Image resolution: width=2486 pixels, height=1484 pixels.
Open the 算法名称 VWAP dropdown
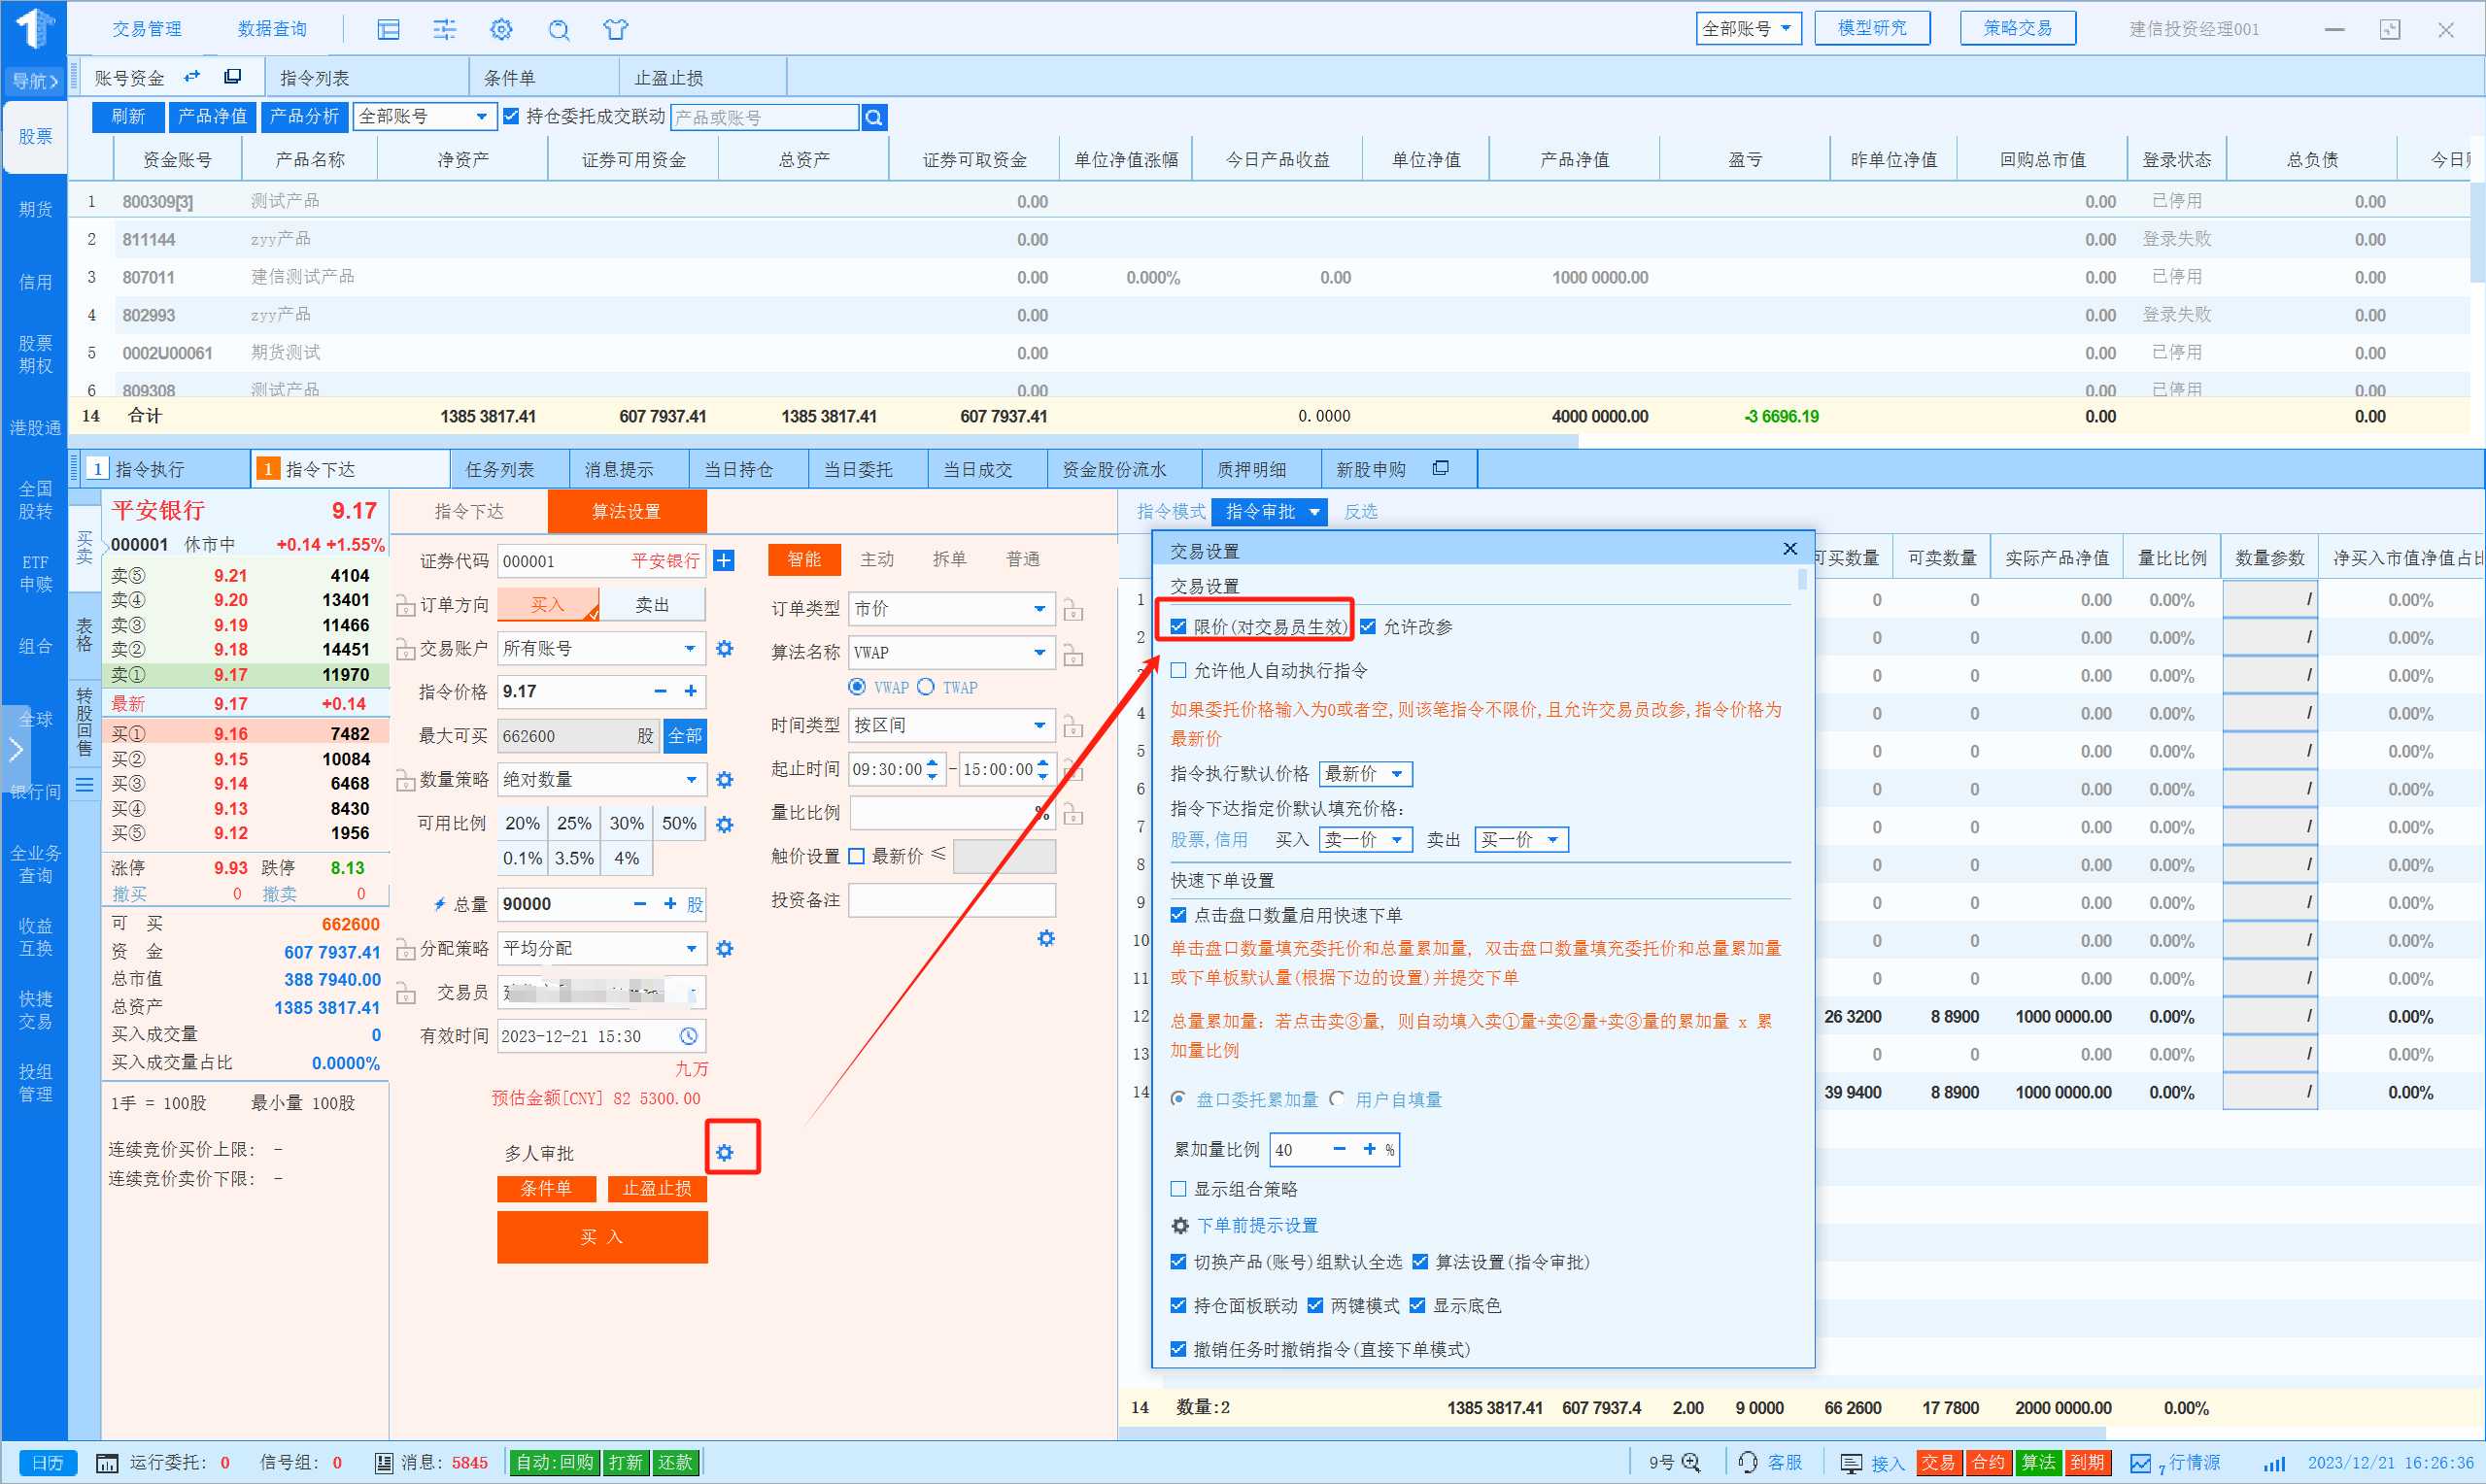[951, 653]
